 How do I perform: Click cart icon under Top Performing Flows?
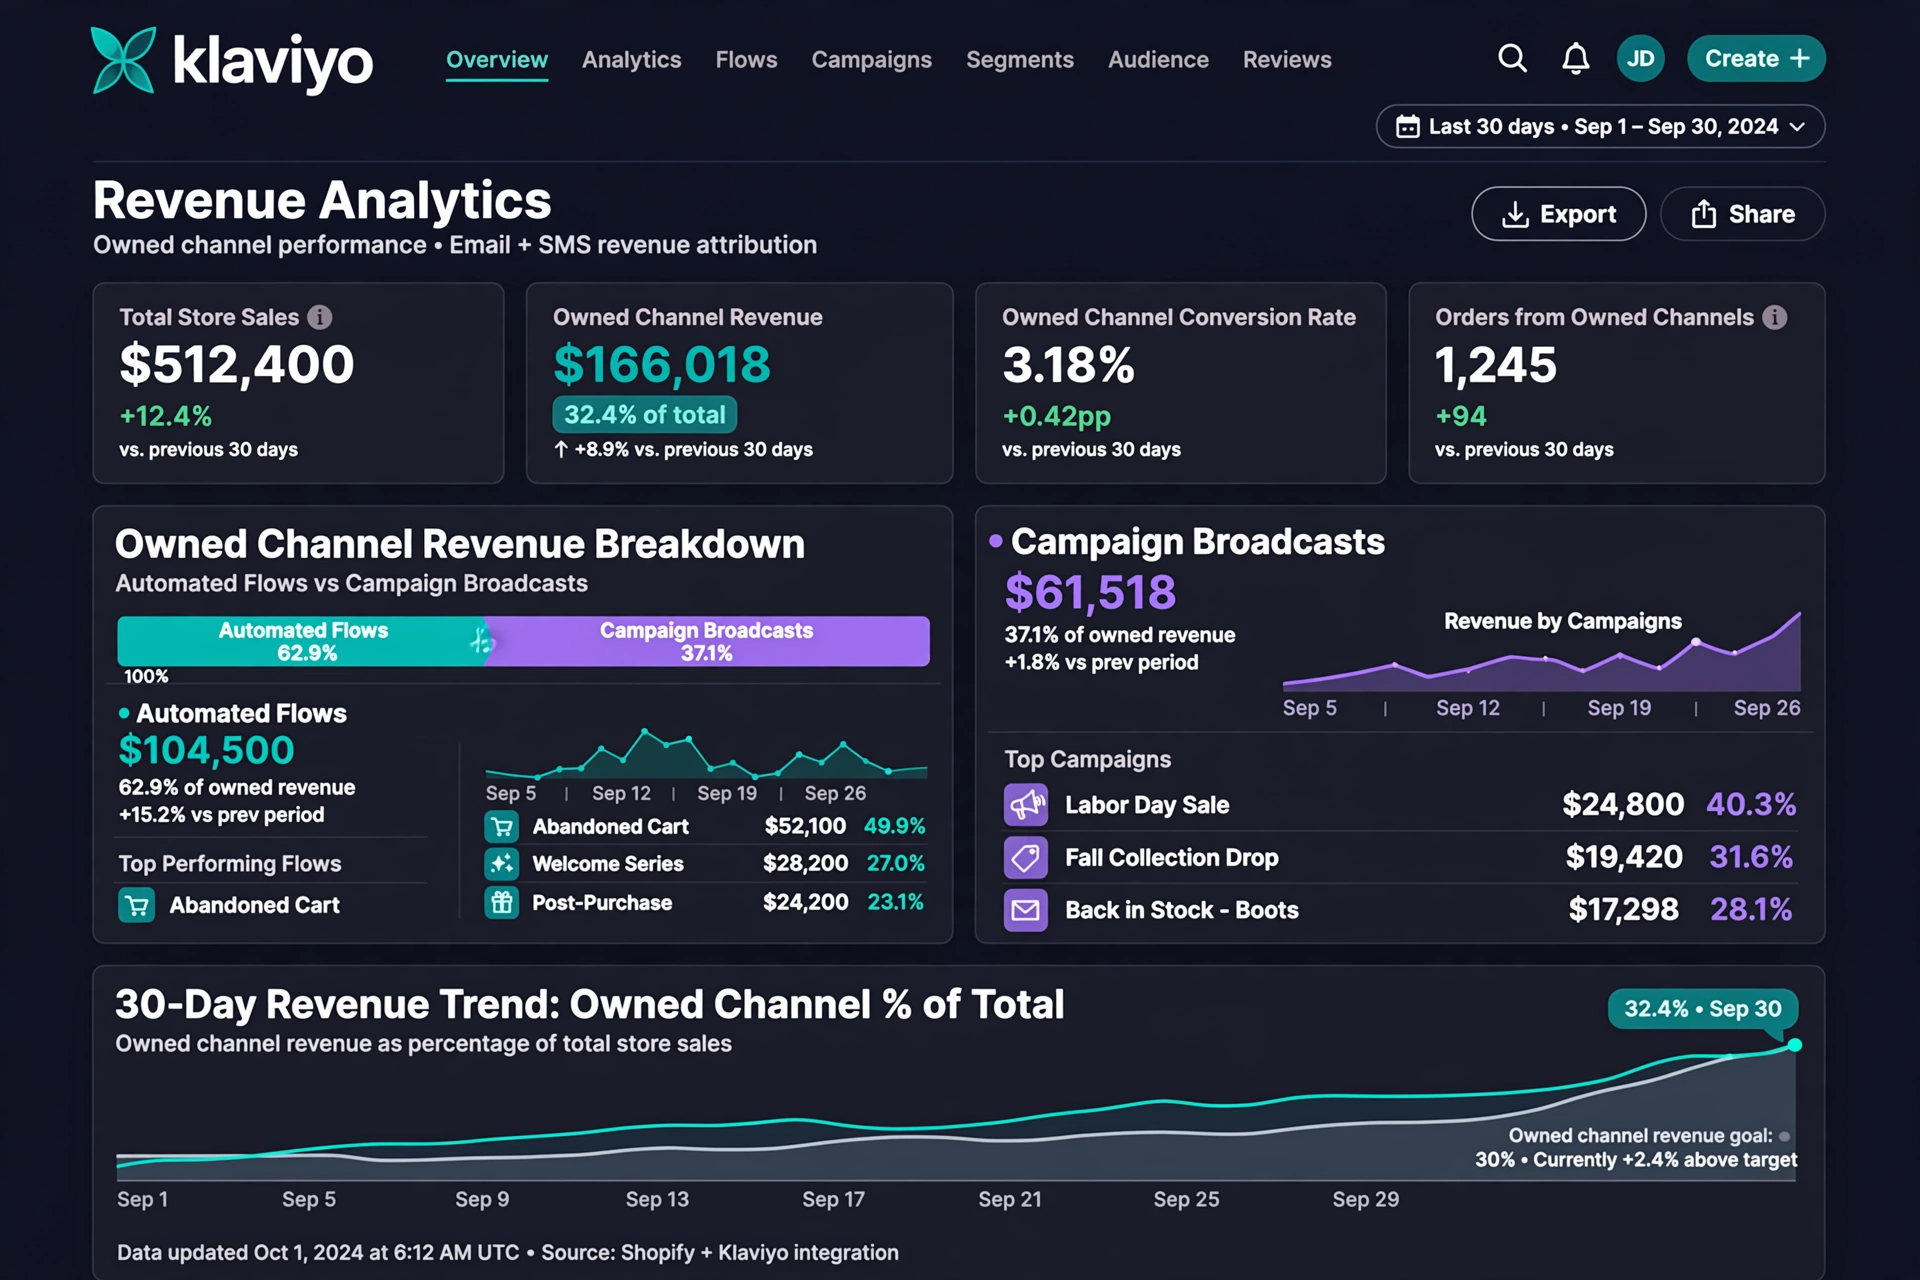coord(137,905)
